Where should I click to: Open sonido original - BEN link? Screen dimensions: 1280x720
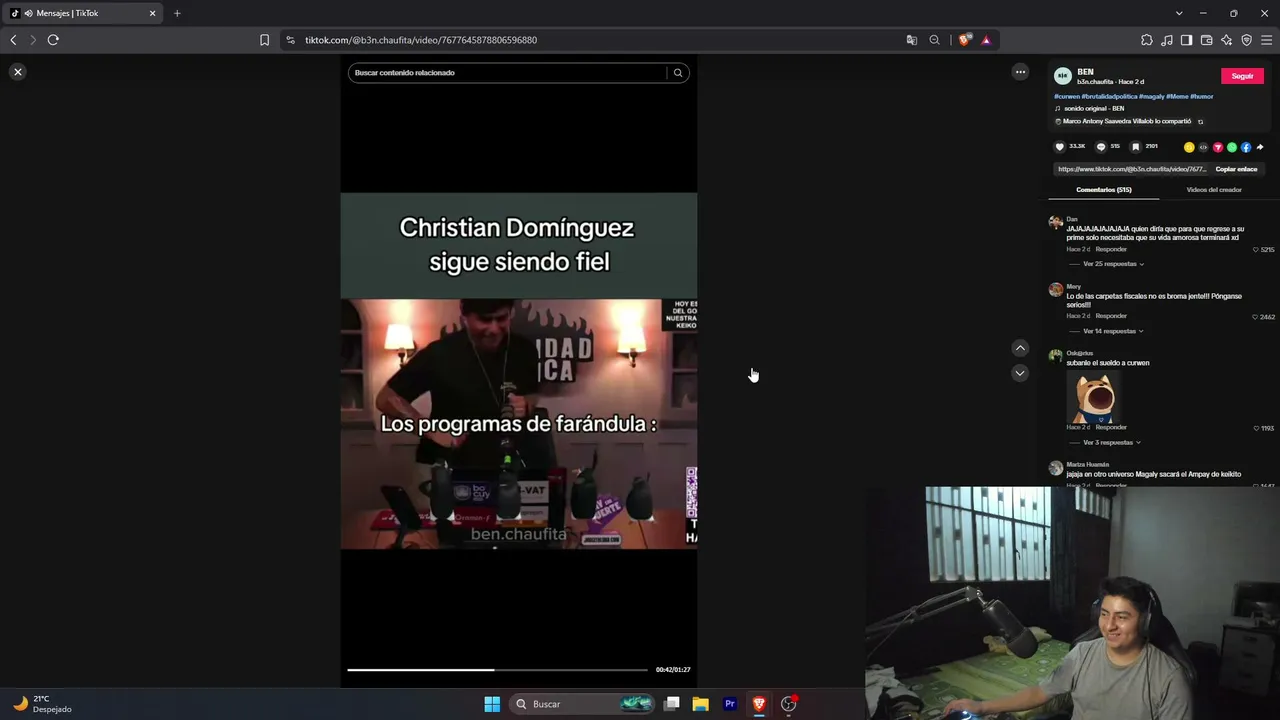coord(1093,109)
